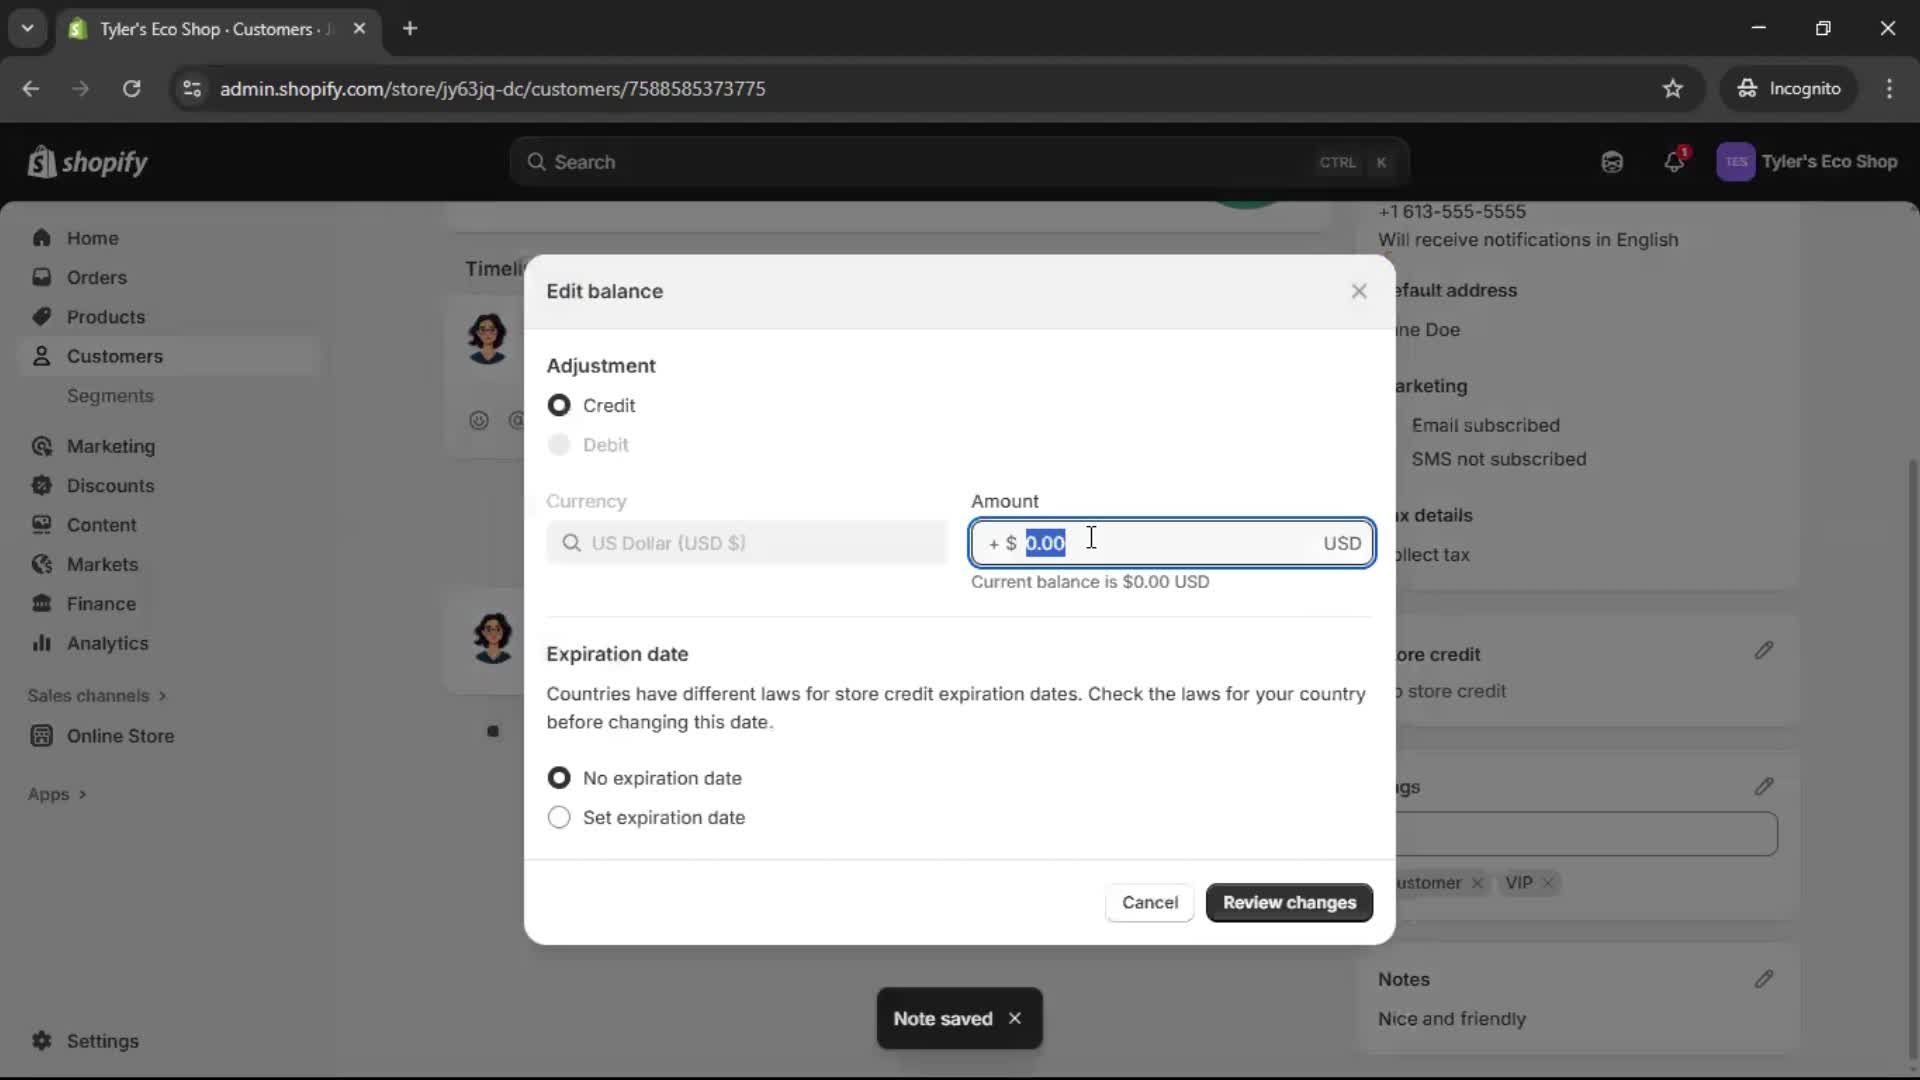Screen dimensions: 1920x1080
Task: Open the Analytics section
Action: [x=108, y=643]
